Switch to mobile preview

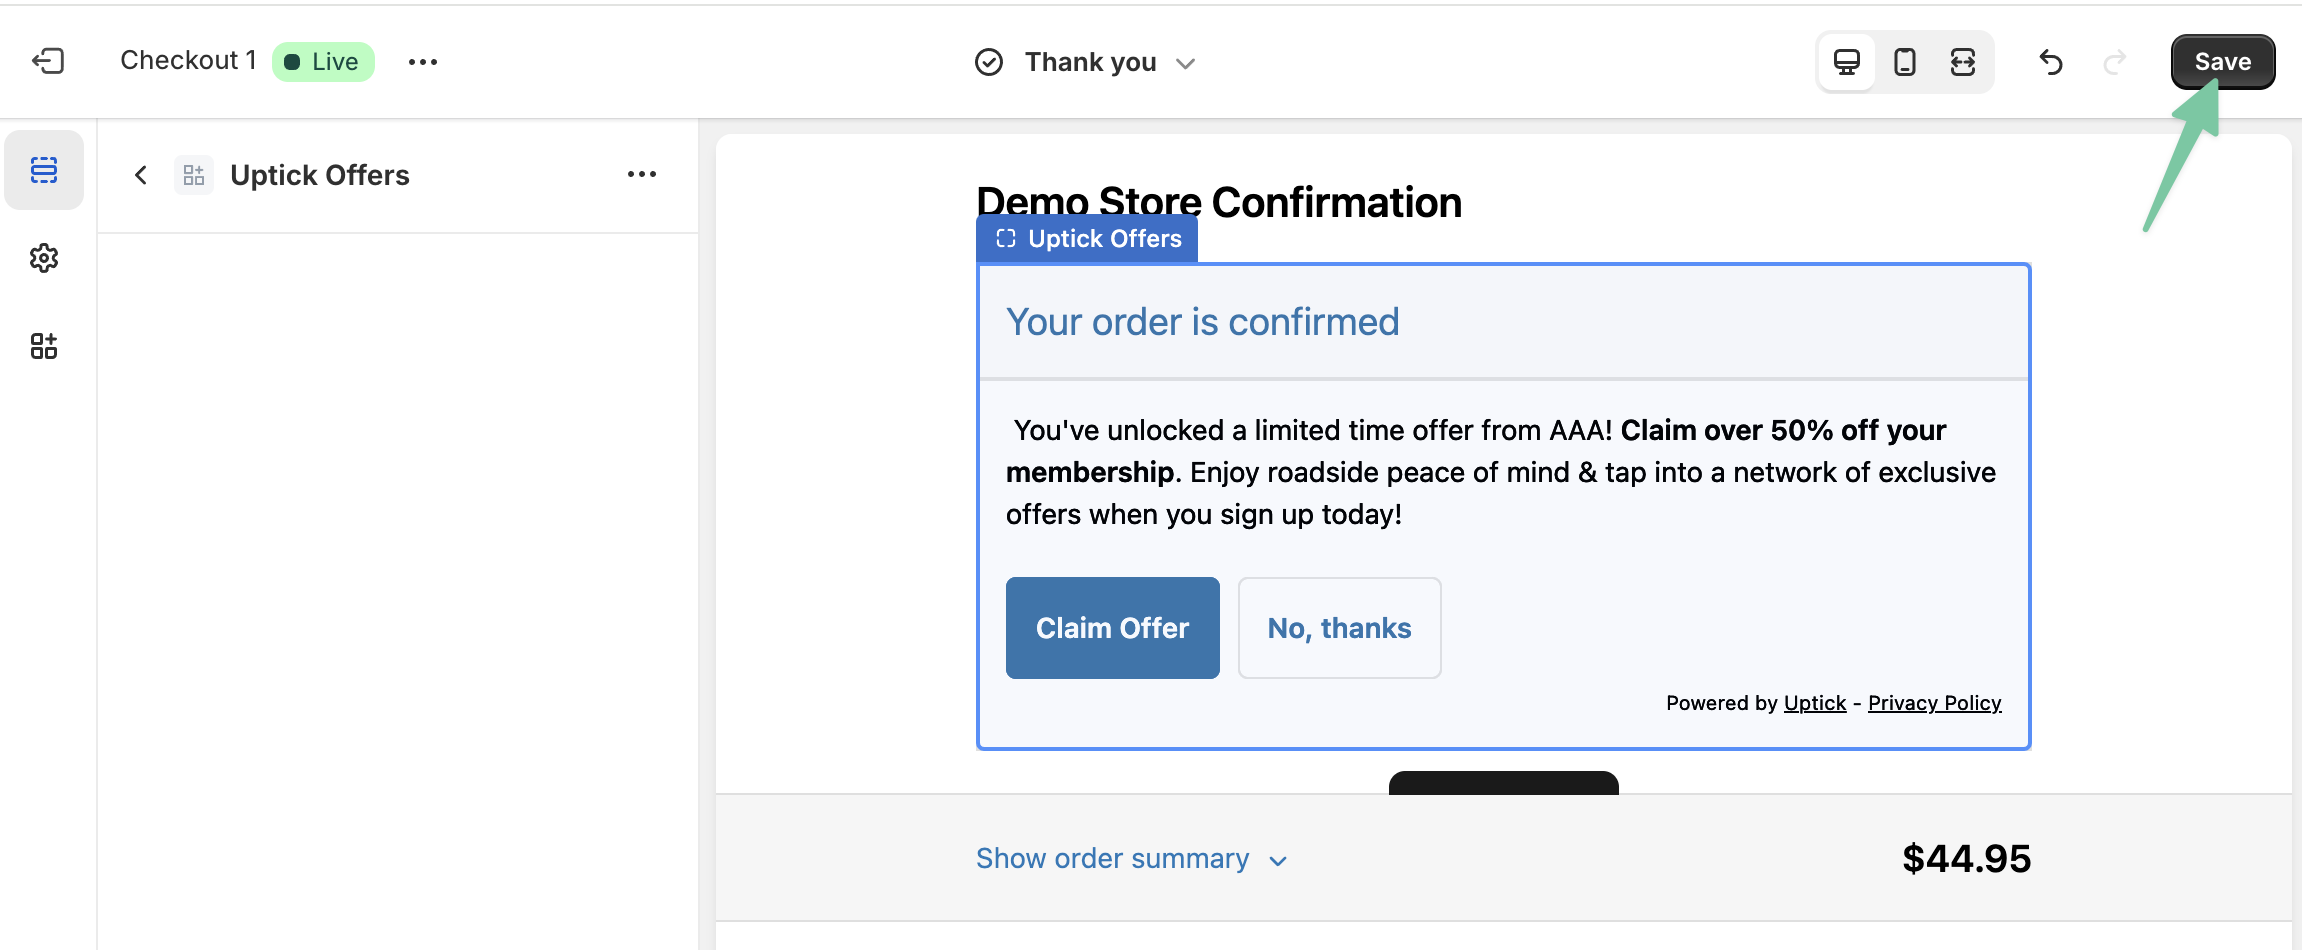(1905, 62)
